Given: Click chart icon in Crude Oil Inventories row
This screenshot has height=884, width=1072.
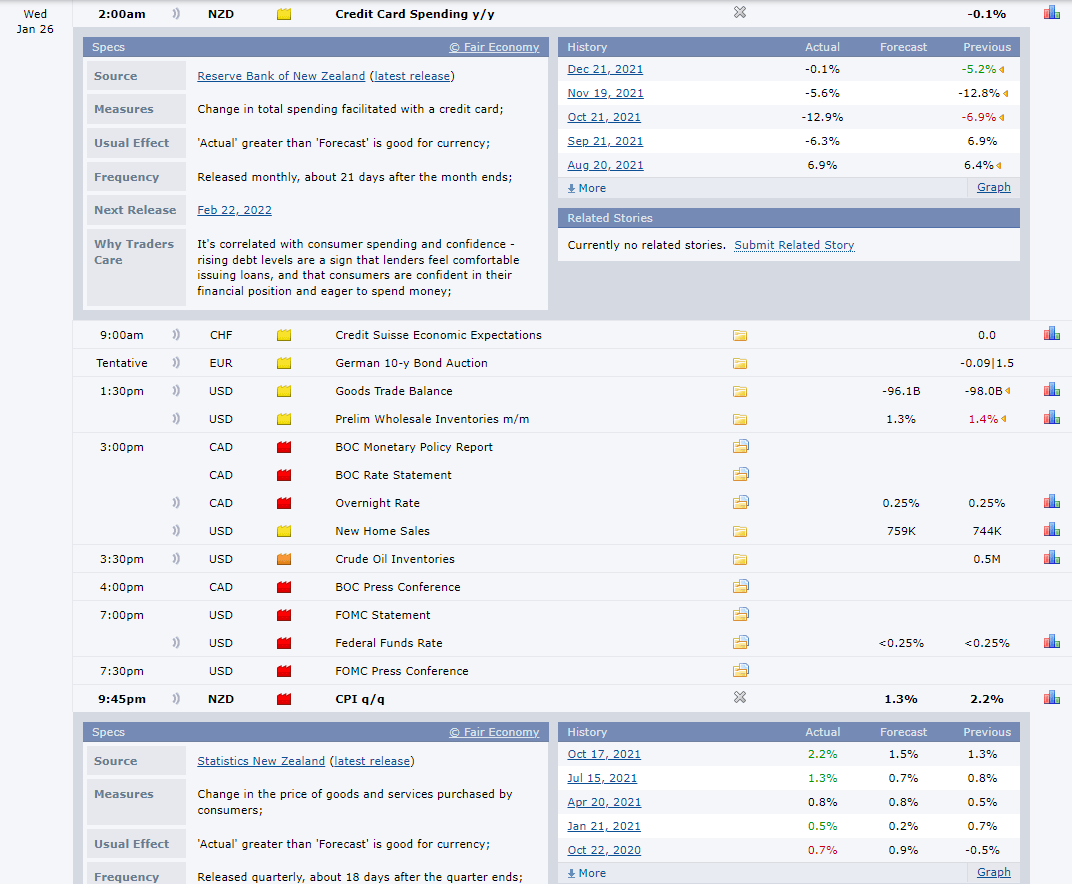Looking at the screenshot, I should pyautogui.click(x=1051, y=558).
